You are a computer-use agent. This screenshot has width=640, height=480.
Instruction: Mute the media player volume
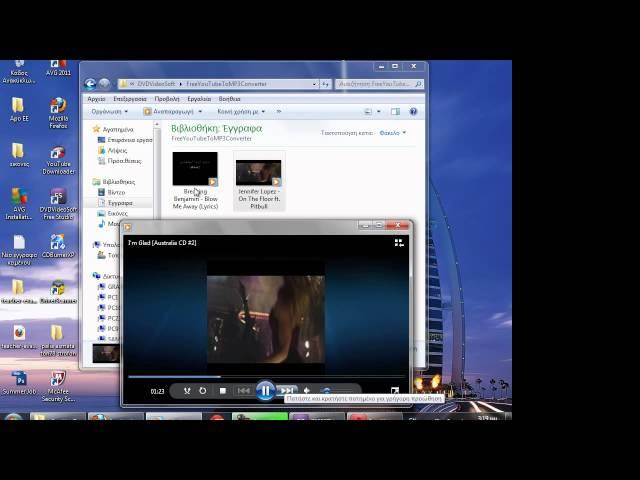tap(307, 391)
